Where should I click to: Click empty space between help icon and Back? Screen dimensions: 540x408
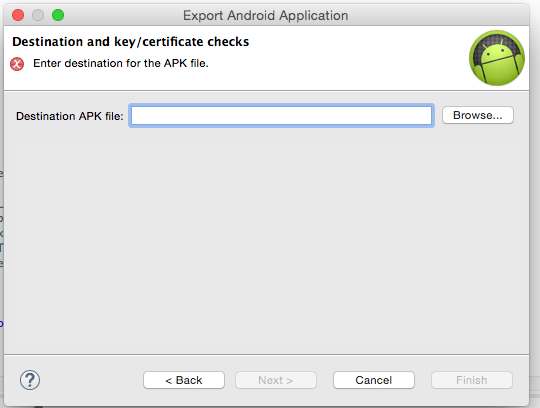92,380
